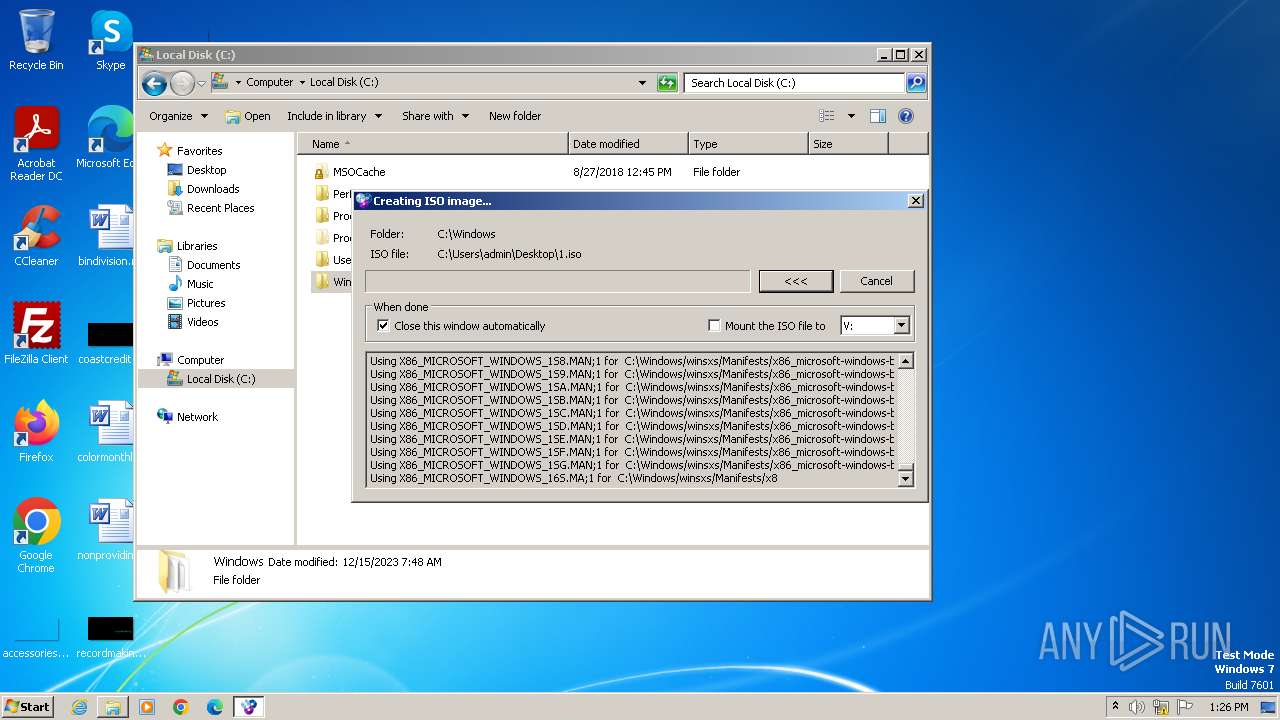Refresh the Local Disk folder view

[667, 83]
